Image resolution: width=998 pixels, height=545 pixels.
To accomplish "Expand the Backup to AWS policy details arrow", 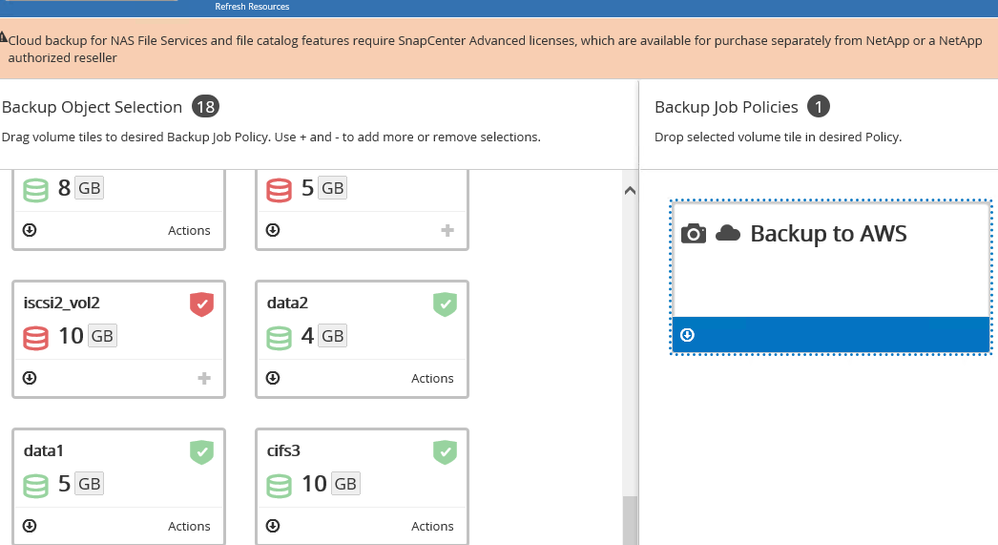I will click(x=687, y=335).
